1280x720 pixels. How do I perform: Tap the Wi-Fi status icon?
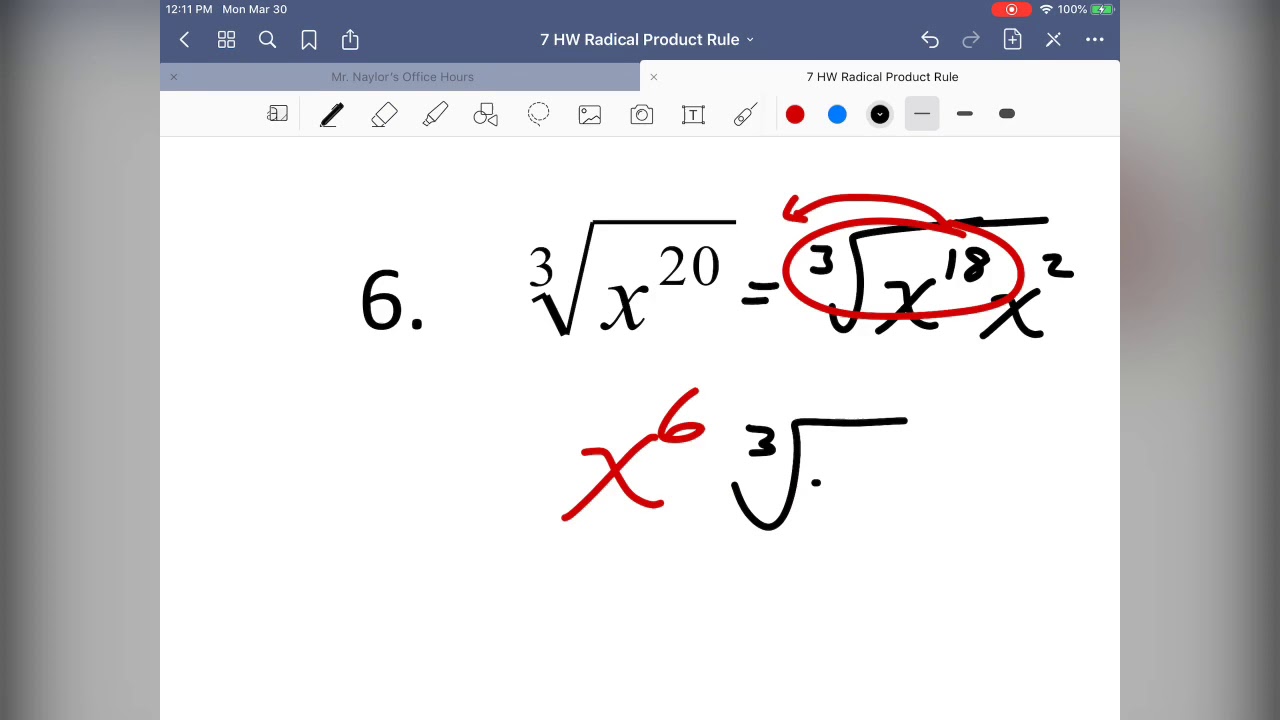tap(1046, 9)
